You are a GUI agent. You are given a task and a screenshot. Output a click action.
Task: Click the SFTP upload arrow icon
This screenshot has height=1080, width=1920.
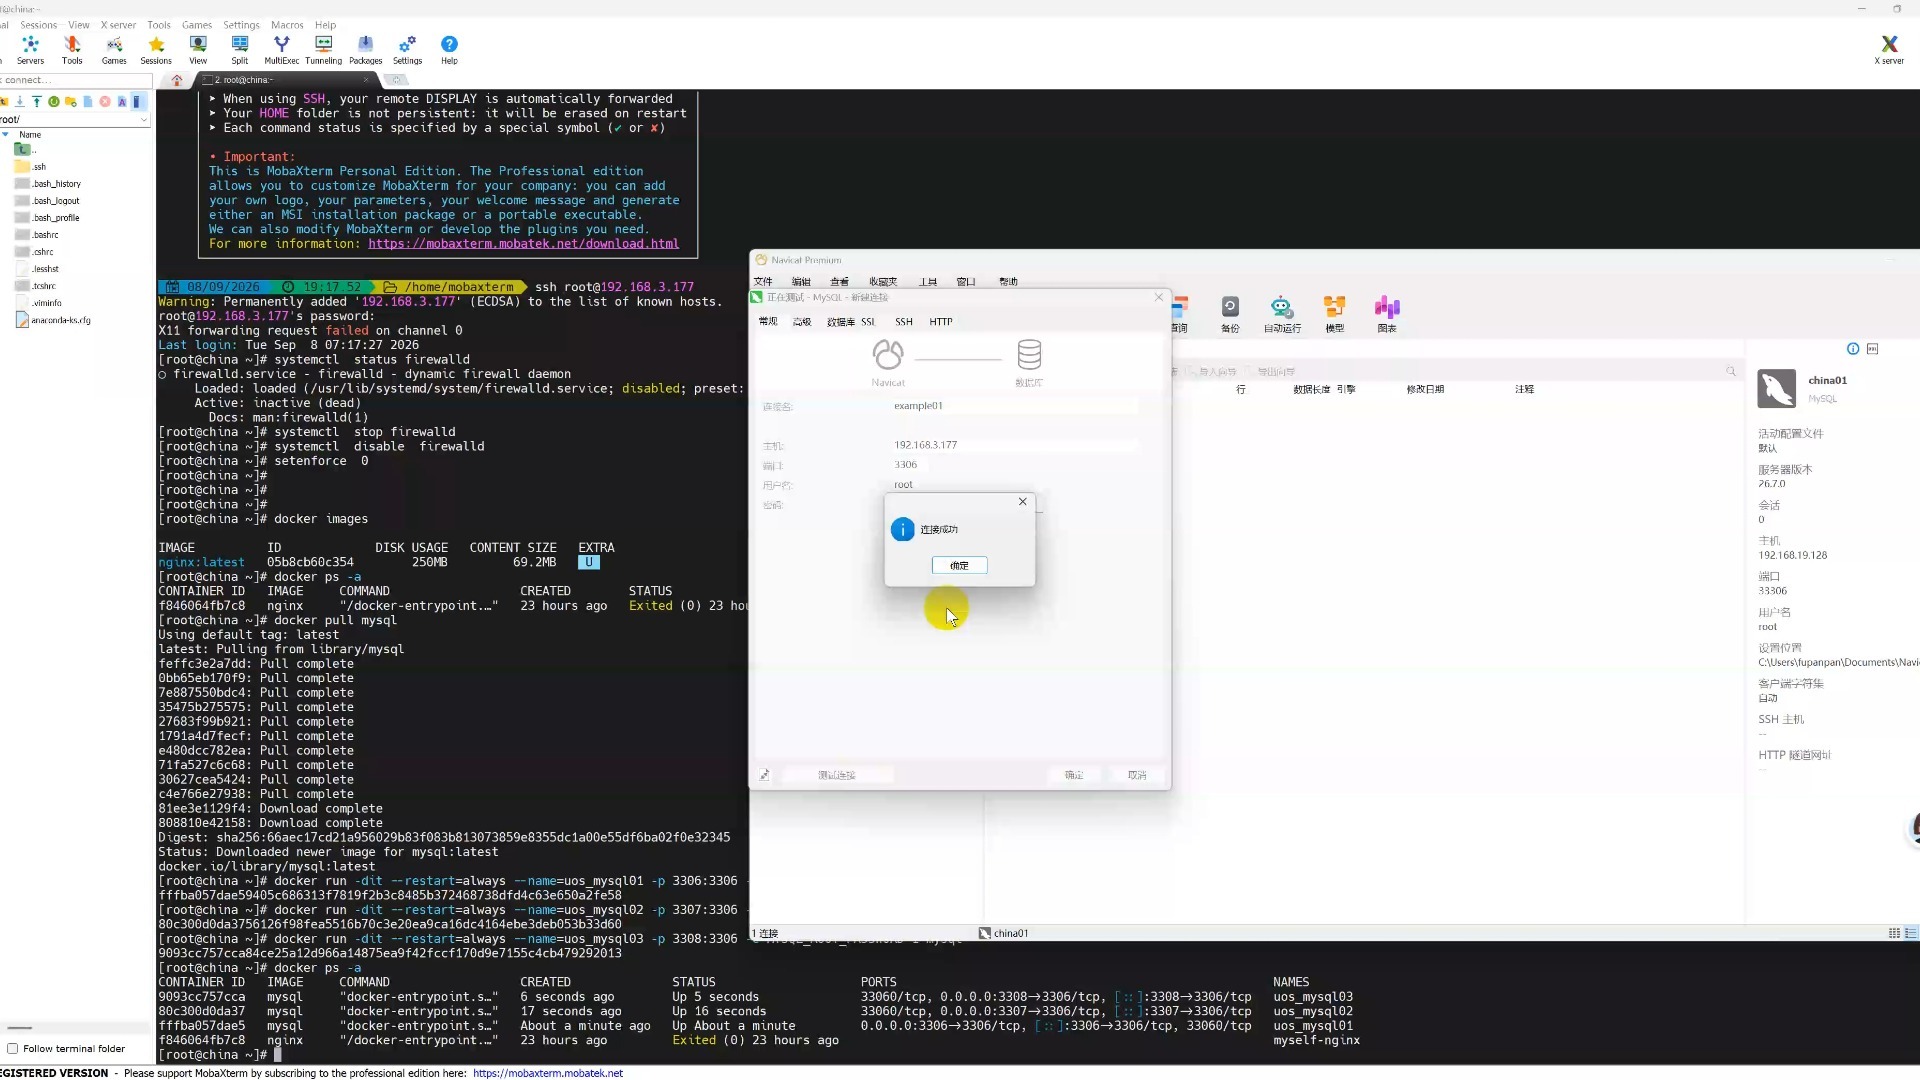point(37,102)
